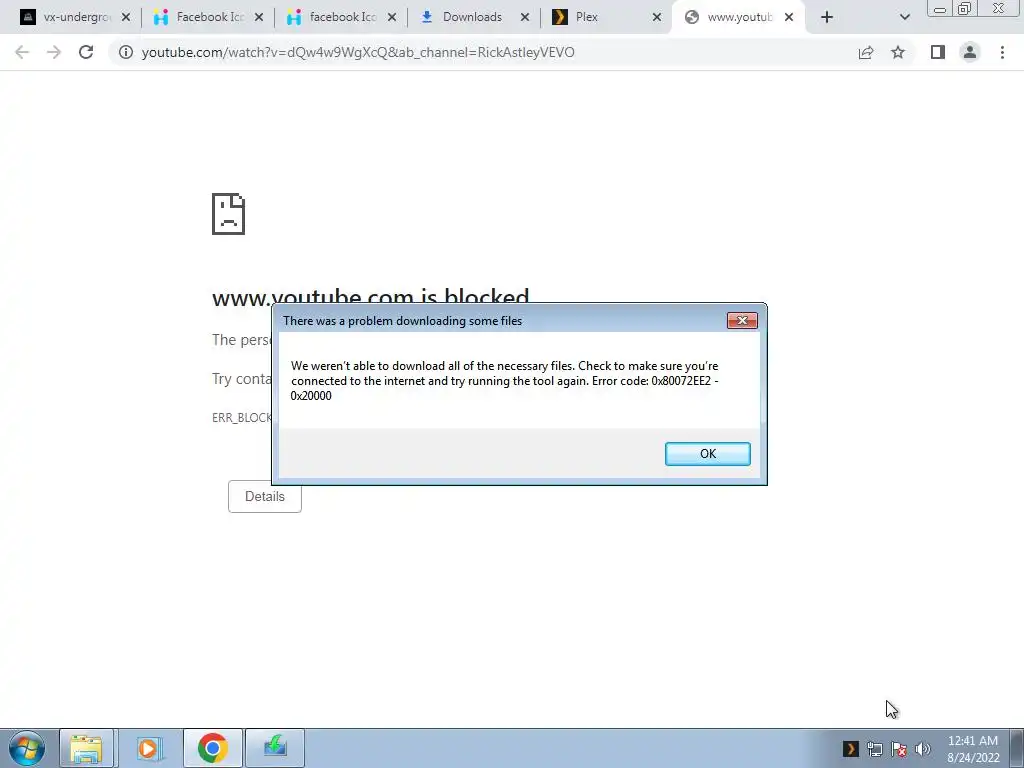Image resolution: width=1024 pixels, height=768 pixels.
Task: Open the Chrome profile icon
Action: 970,52
